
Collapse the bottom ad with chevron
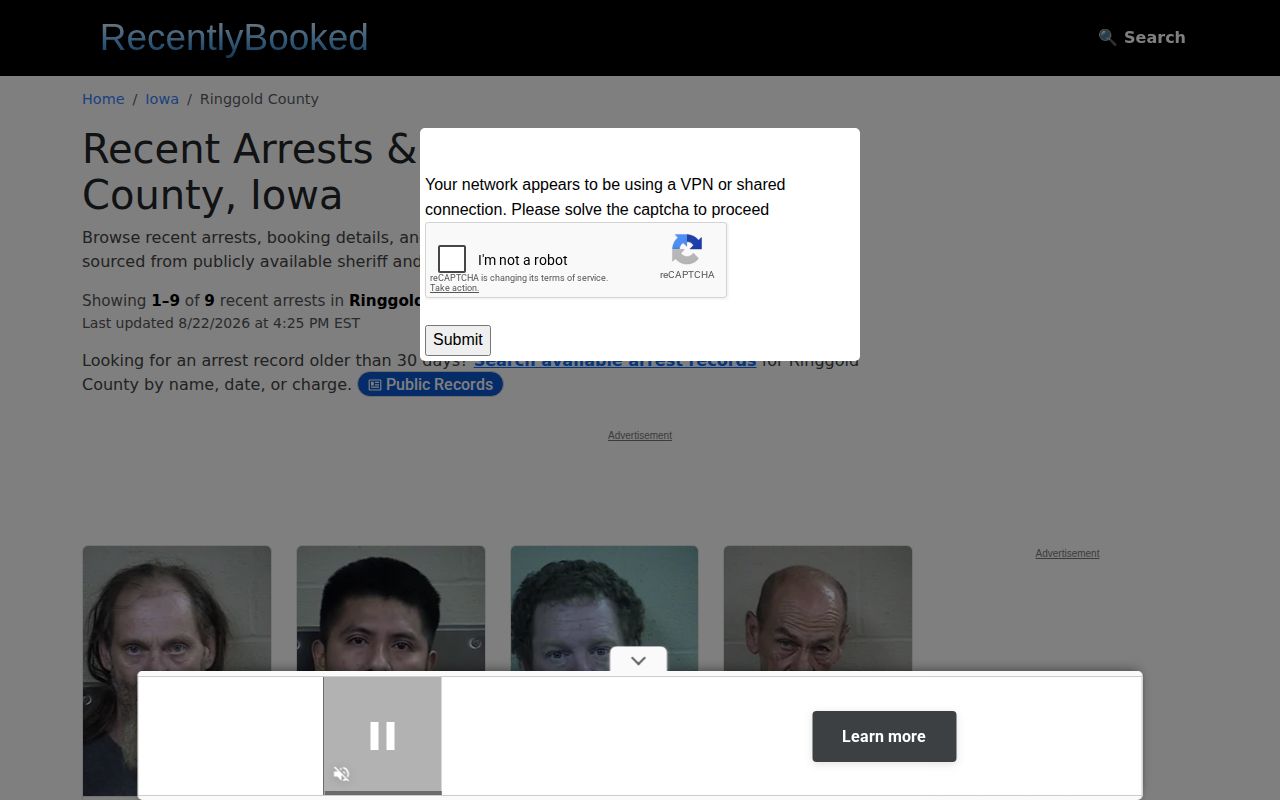pyautogui.click(x=638, y=660)
